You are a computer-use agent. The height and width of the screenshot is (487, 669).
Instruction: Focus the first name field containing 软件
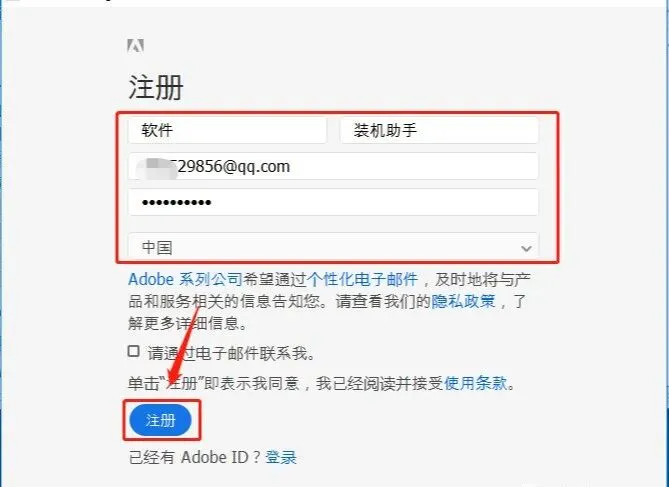point(227,131)
